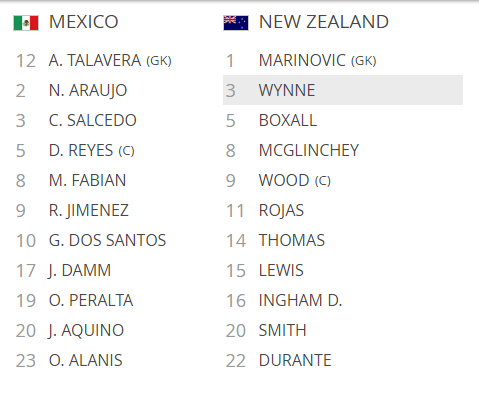Open the MEXICO team heading
The height and width of the screenshot is (397, 479).
(x=84, y=22)
